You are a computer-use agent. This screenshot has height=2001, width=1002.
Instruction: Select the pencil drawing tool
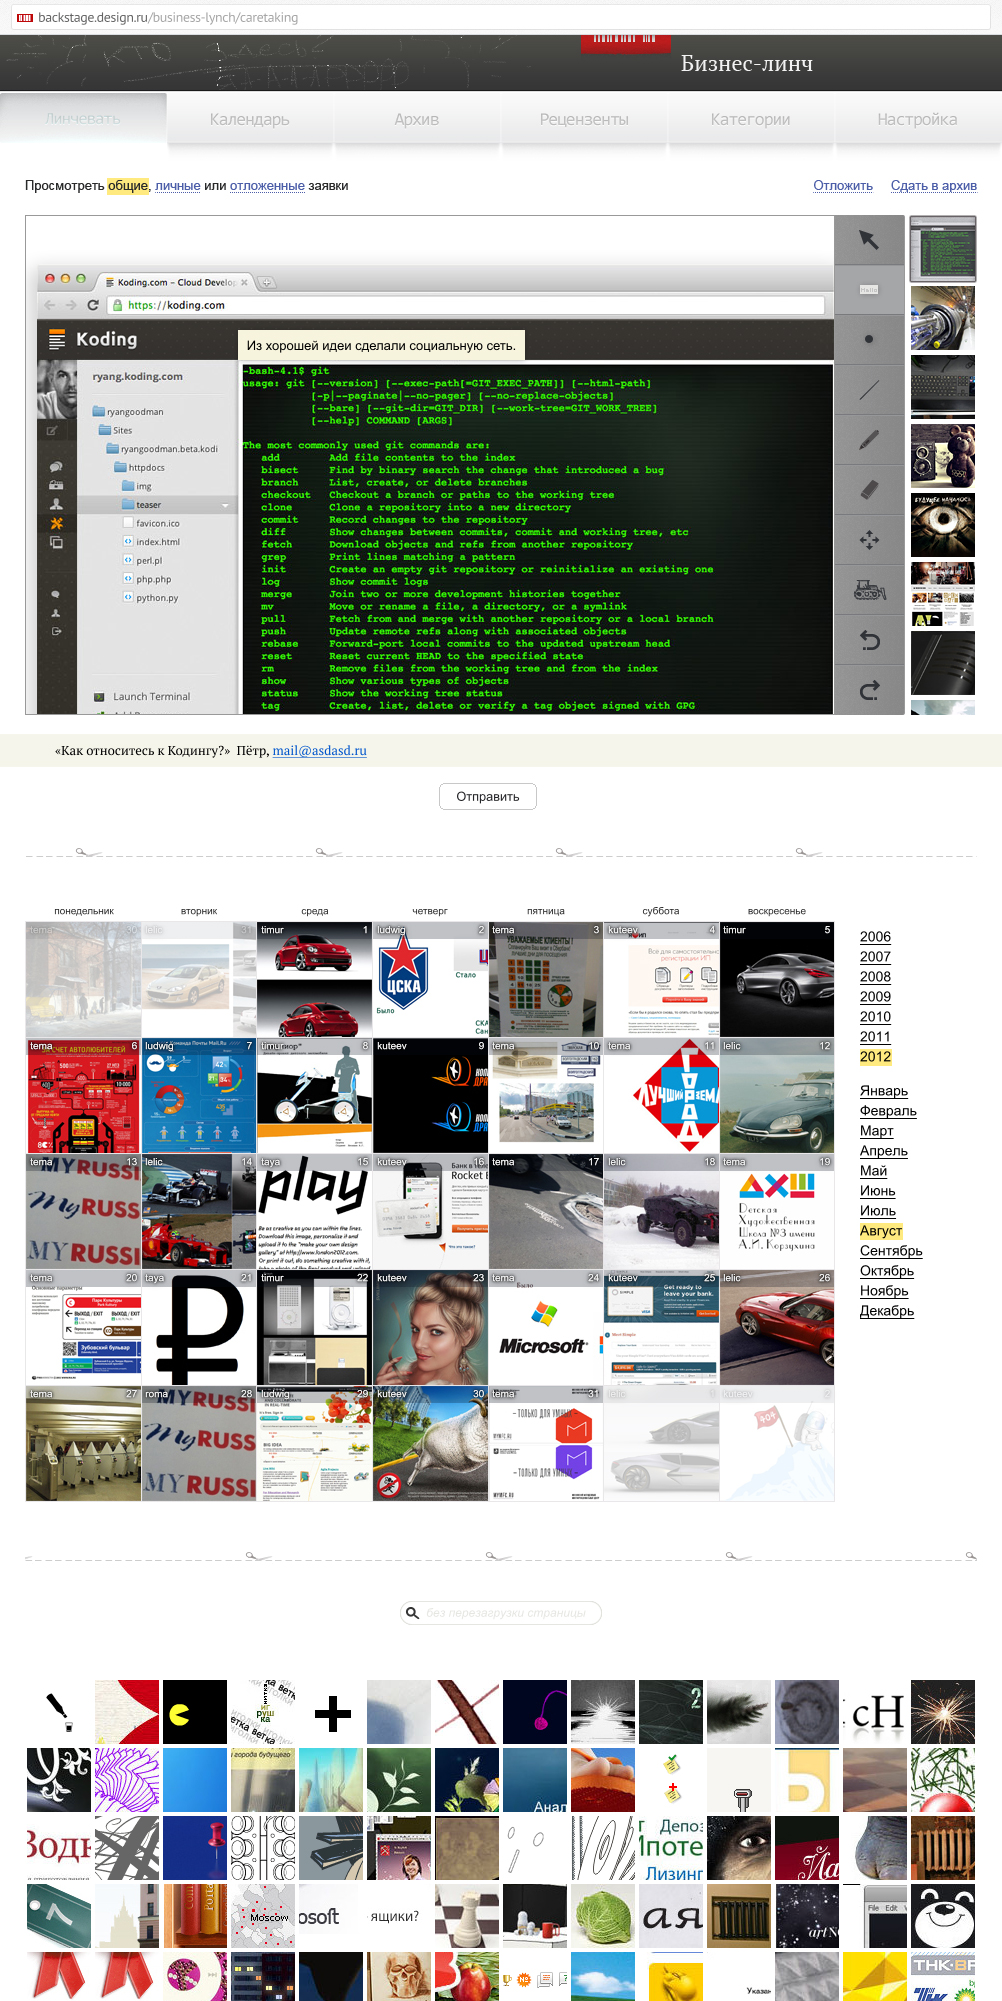869,440
